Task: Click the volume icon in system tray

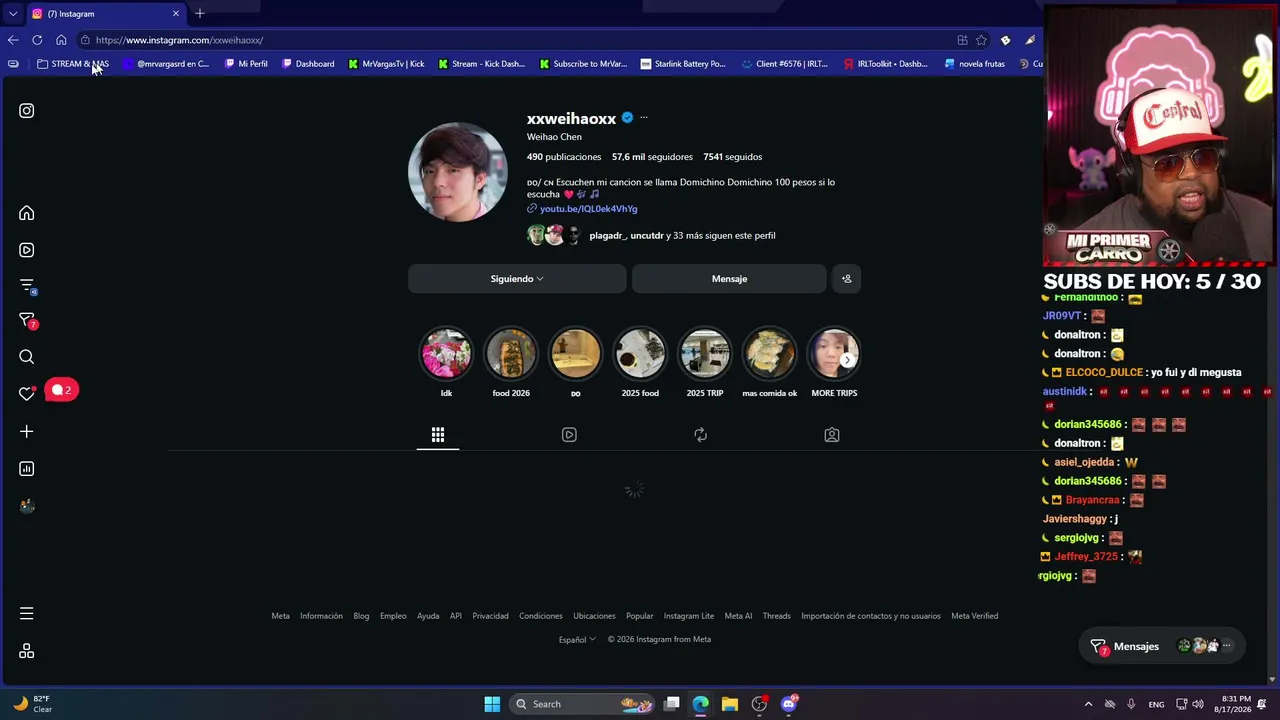Action: tap(1200, 704)
